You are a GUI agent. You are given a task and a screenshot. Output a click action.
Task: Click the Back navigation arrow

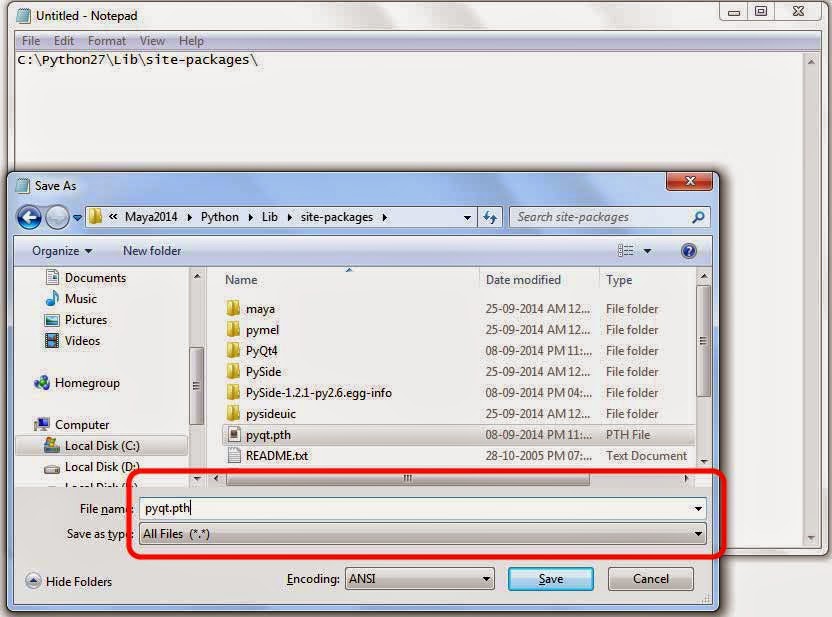30,216
